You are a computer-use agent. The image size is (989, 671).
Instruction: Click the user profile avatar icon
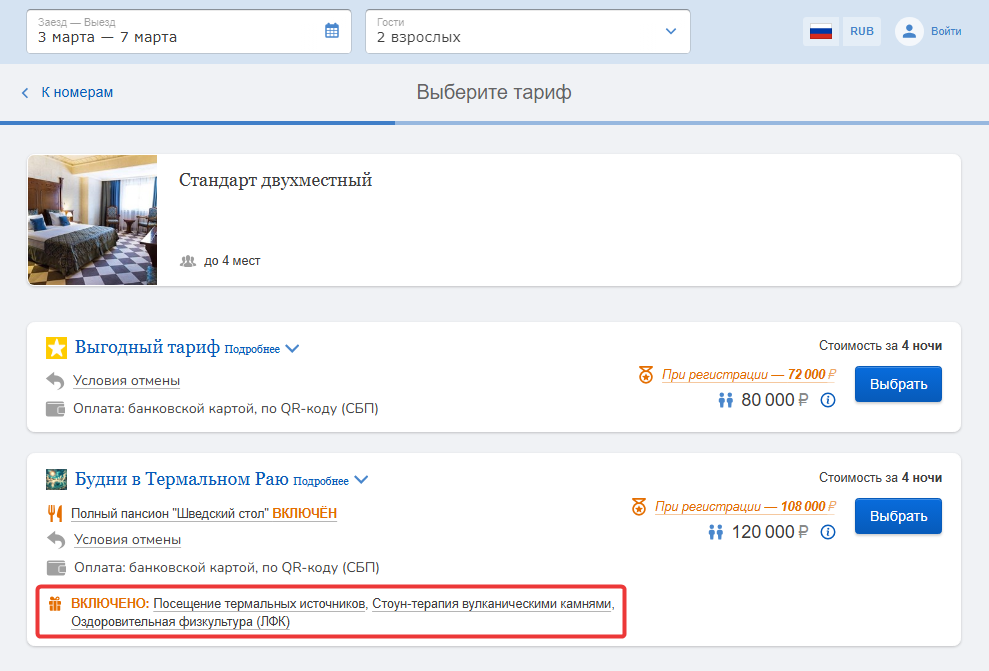909,32
